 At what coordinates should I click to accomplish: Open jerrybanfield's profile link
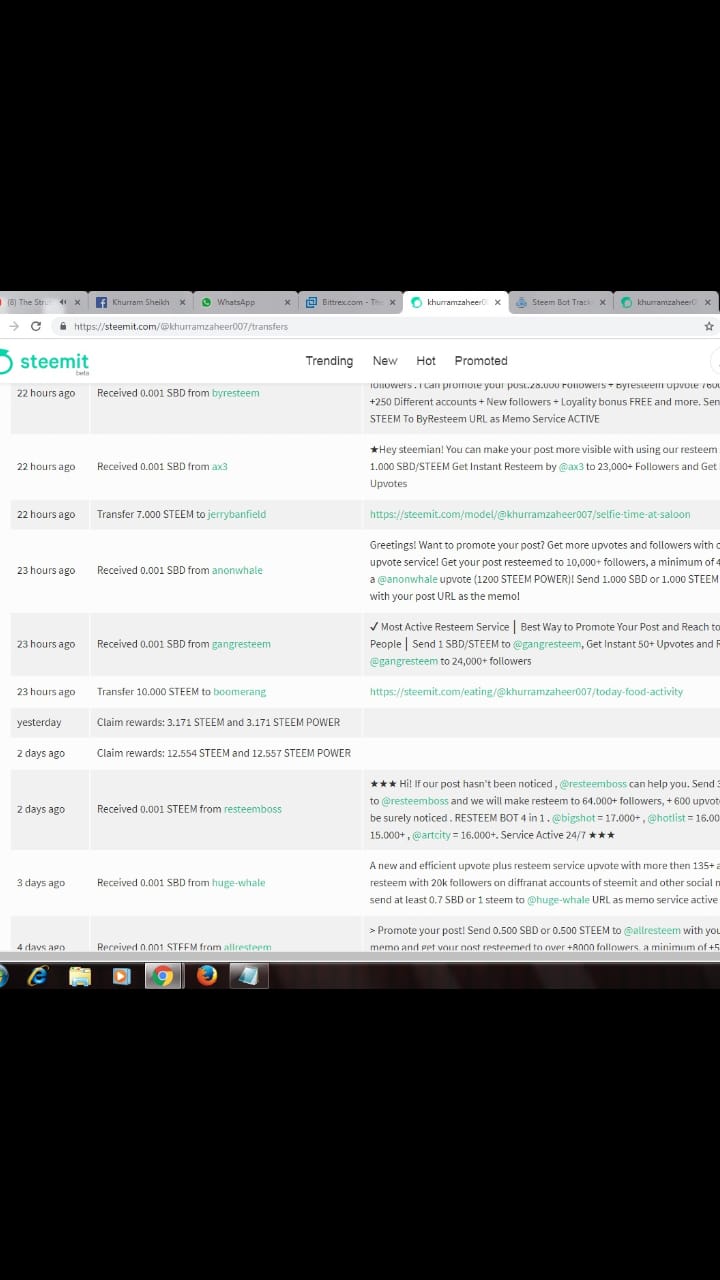pos(237,514)
